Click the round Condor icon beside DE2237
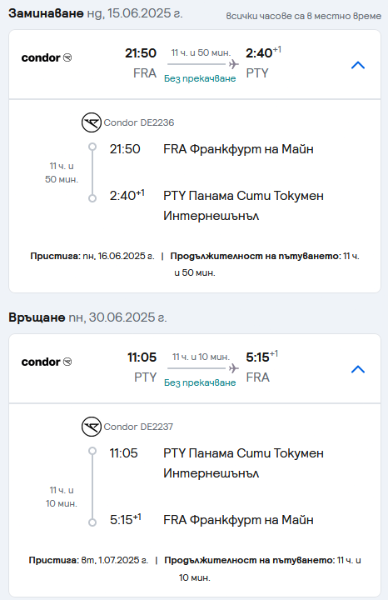 click(x=91, y=427)
